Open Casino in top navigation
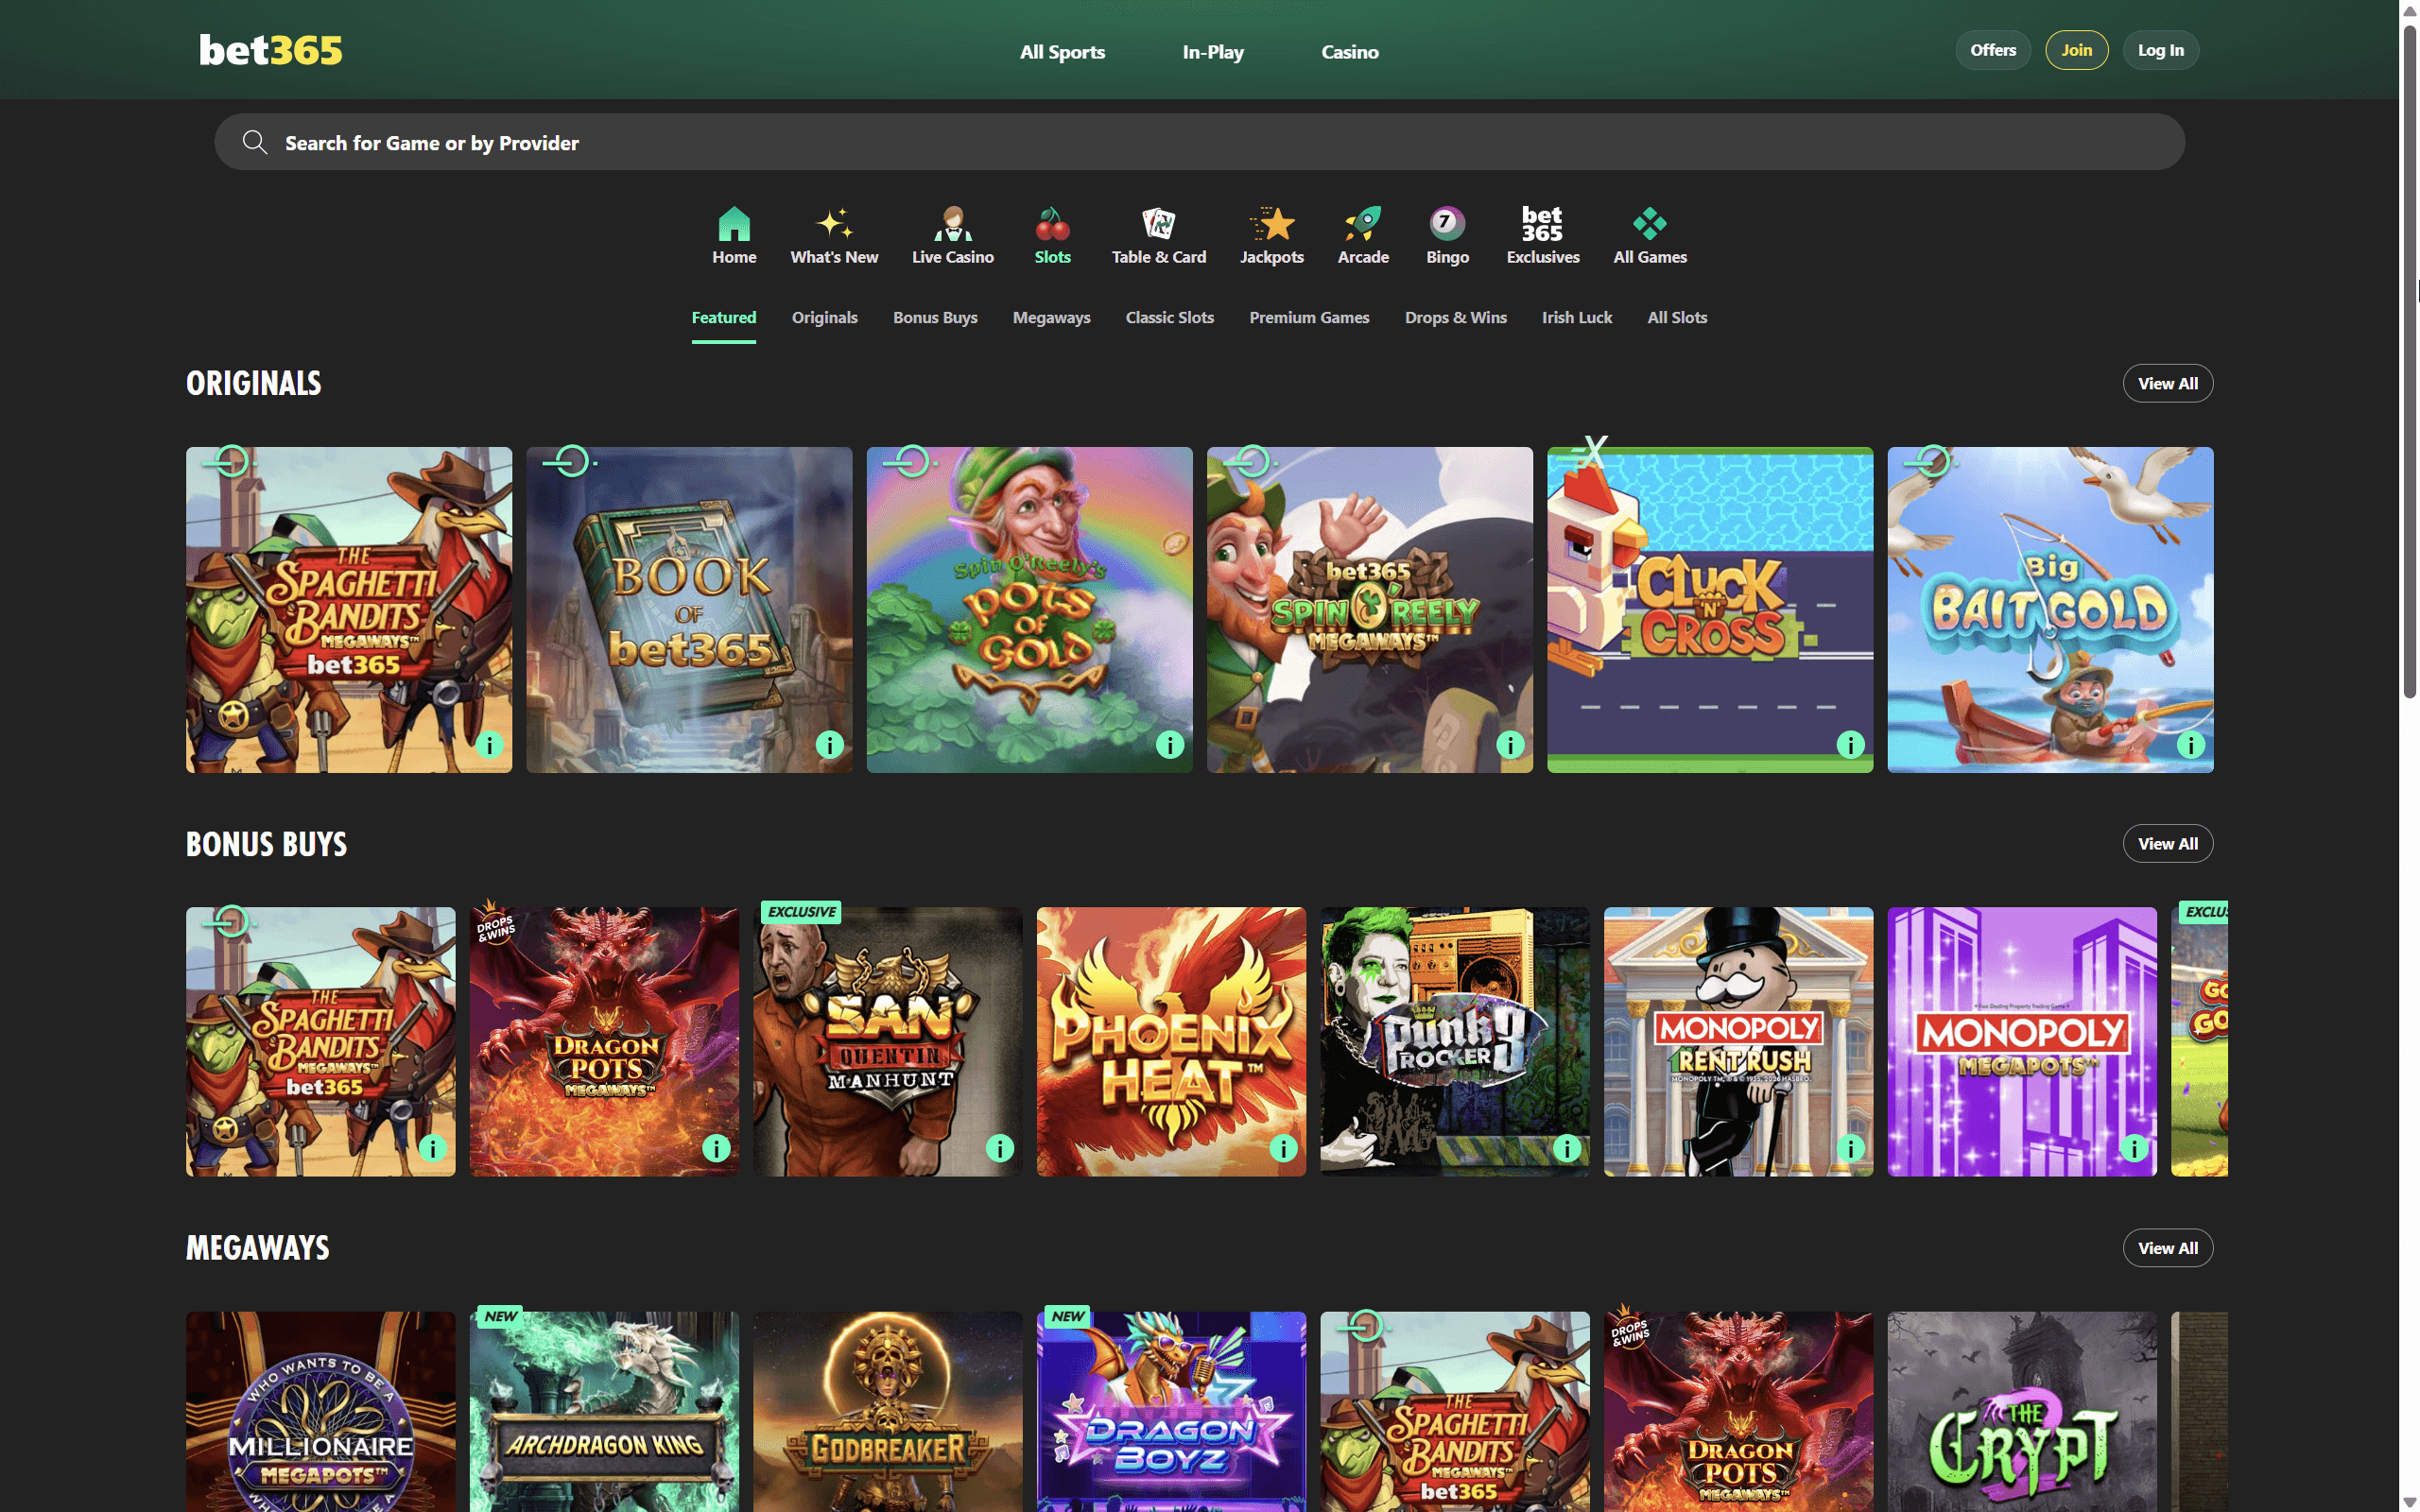Image resolution: width=2420 pixels, height=1512 pixels. point(1350,52)
